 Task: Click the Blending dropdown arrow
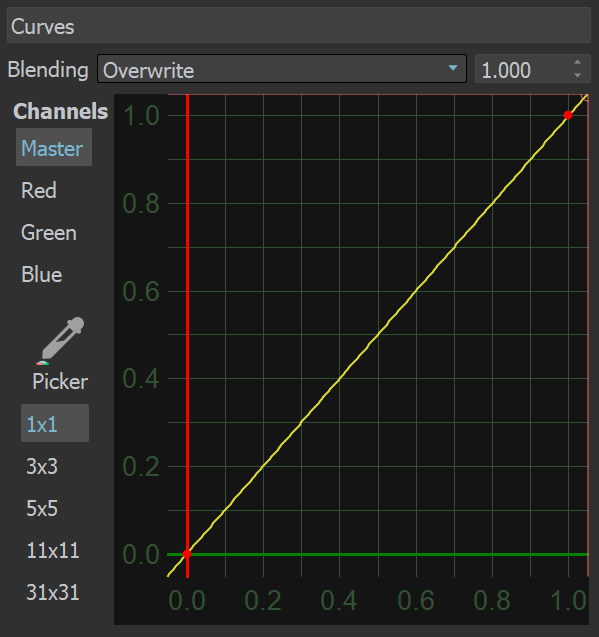click(453, 68)
